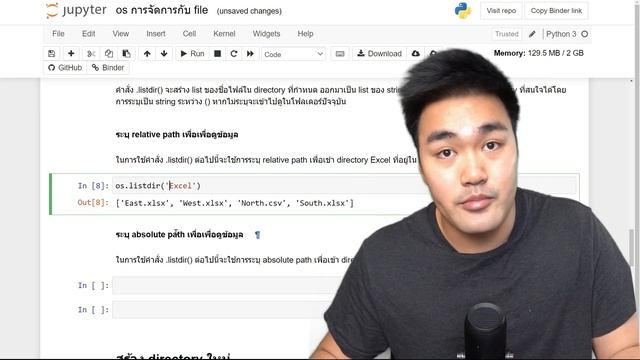The width and height of the screenshot is (640, 360).
Task: Click the Out[8] file list output
Action: tap(235, 203)
